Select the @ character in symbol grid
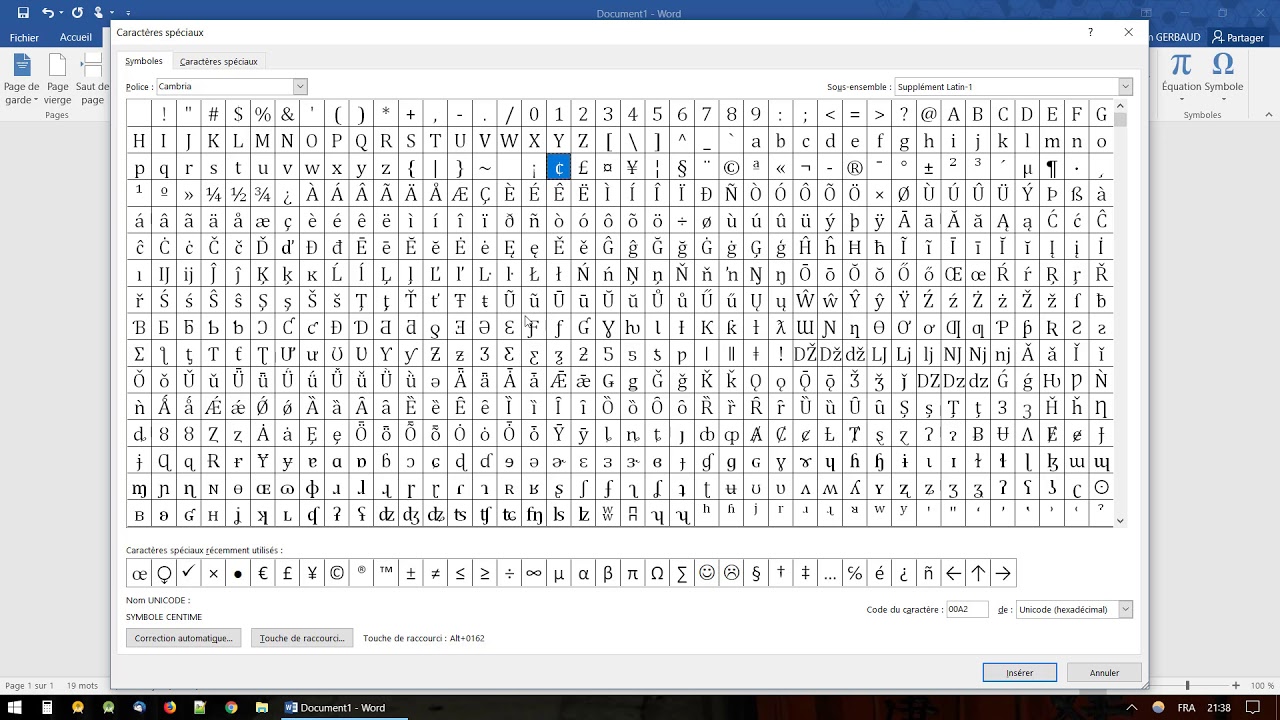 pyautogui.click(x=929, y=114)
